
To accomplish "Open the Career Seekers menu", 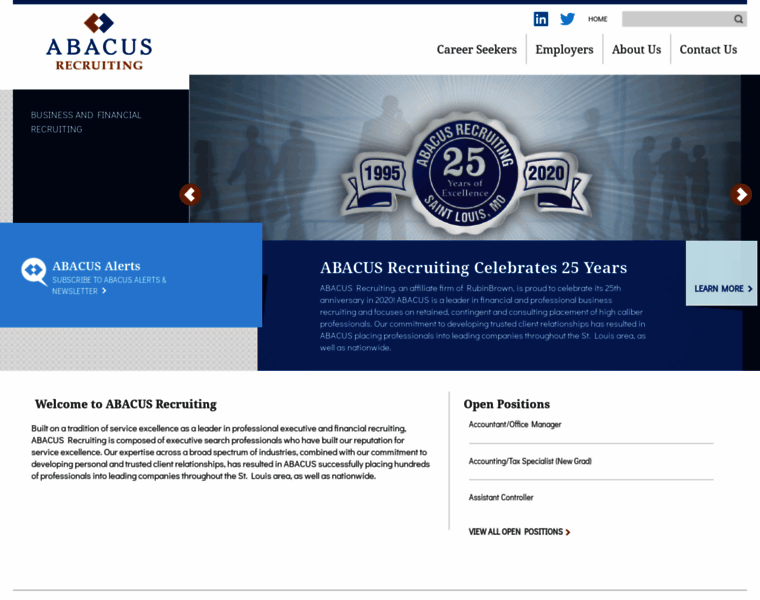I will coord(476,49).
